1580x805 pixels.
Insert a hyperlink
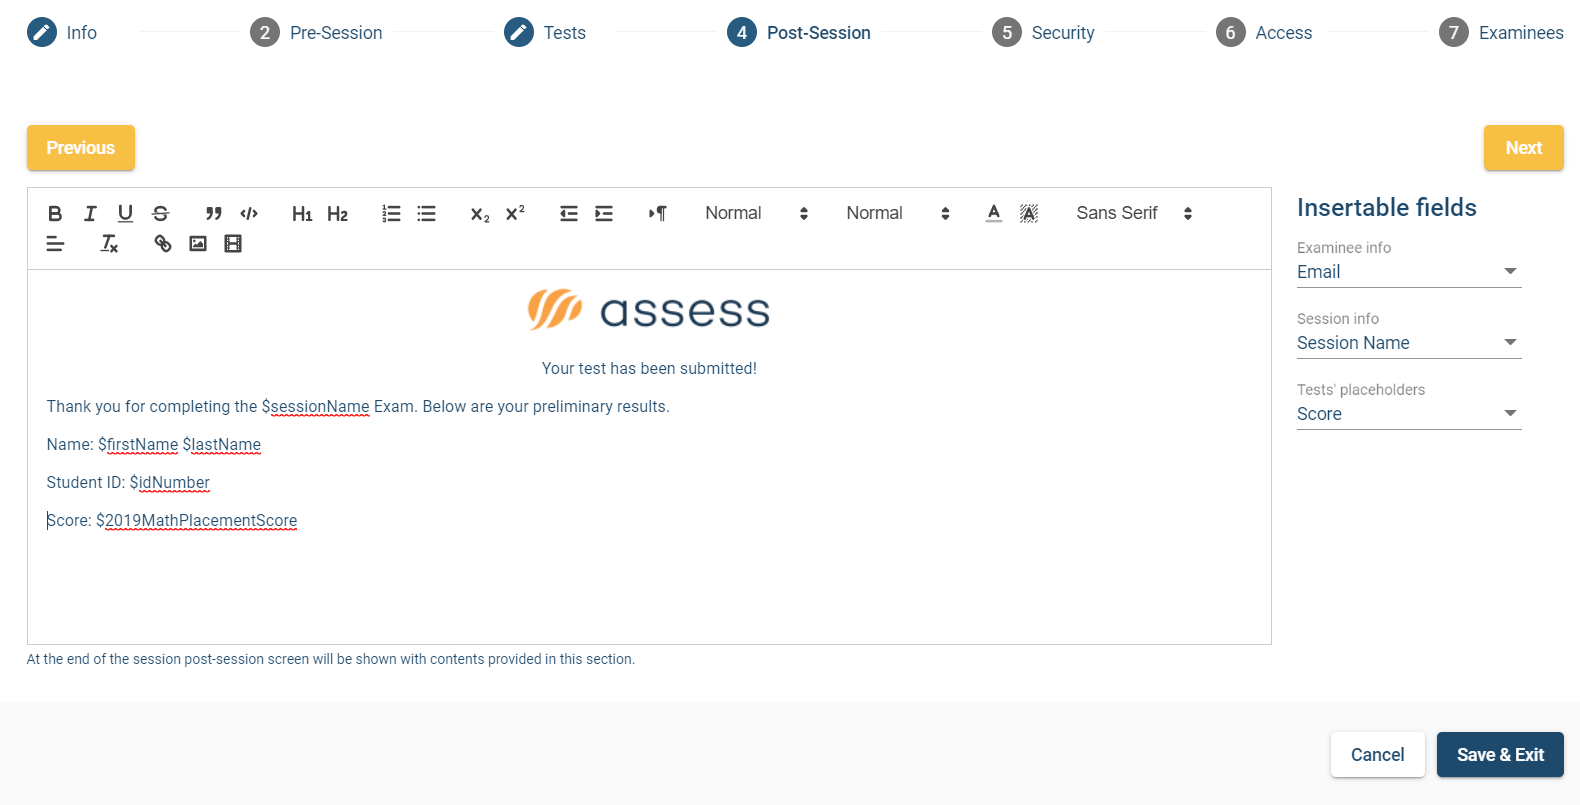point(162,243)
